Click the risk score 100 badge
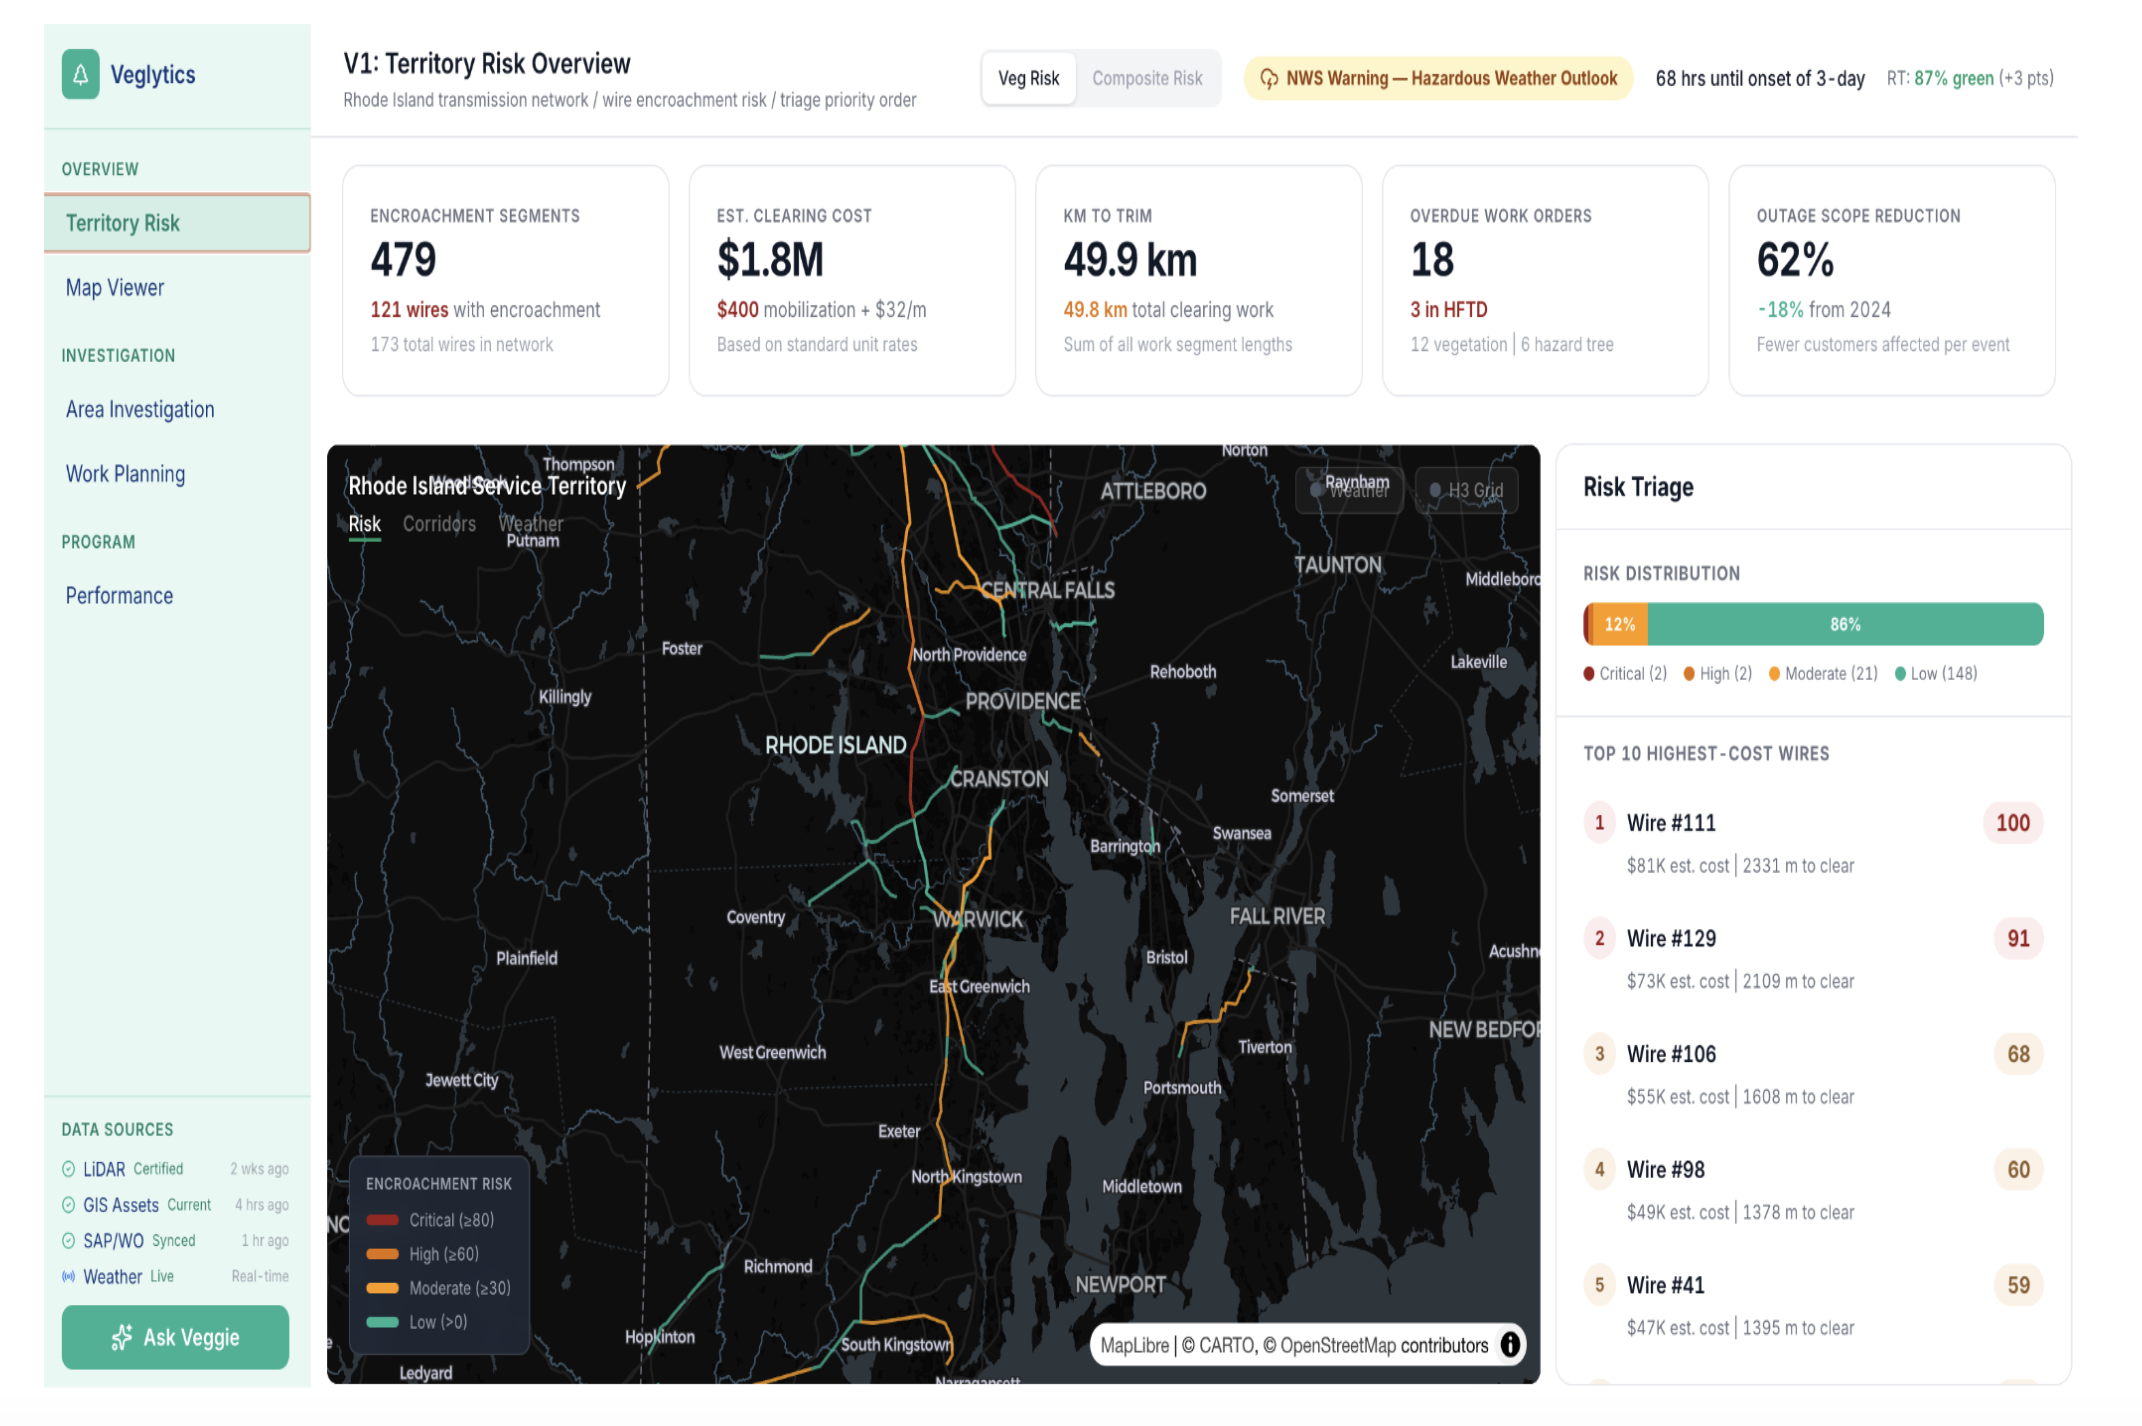The width and height of the screenshot is (2142, 1426). click(2012, 823)
